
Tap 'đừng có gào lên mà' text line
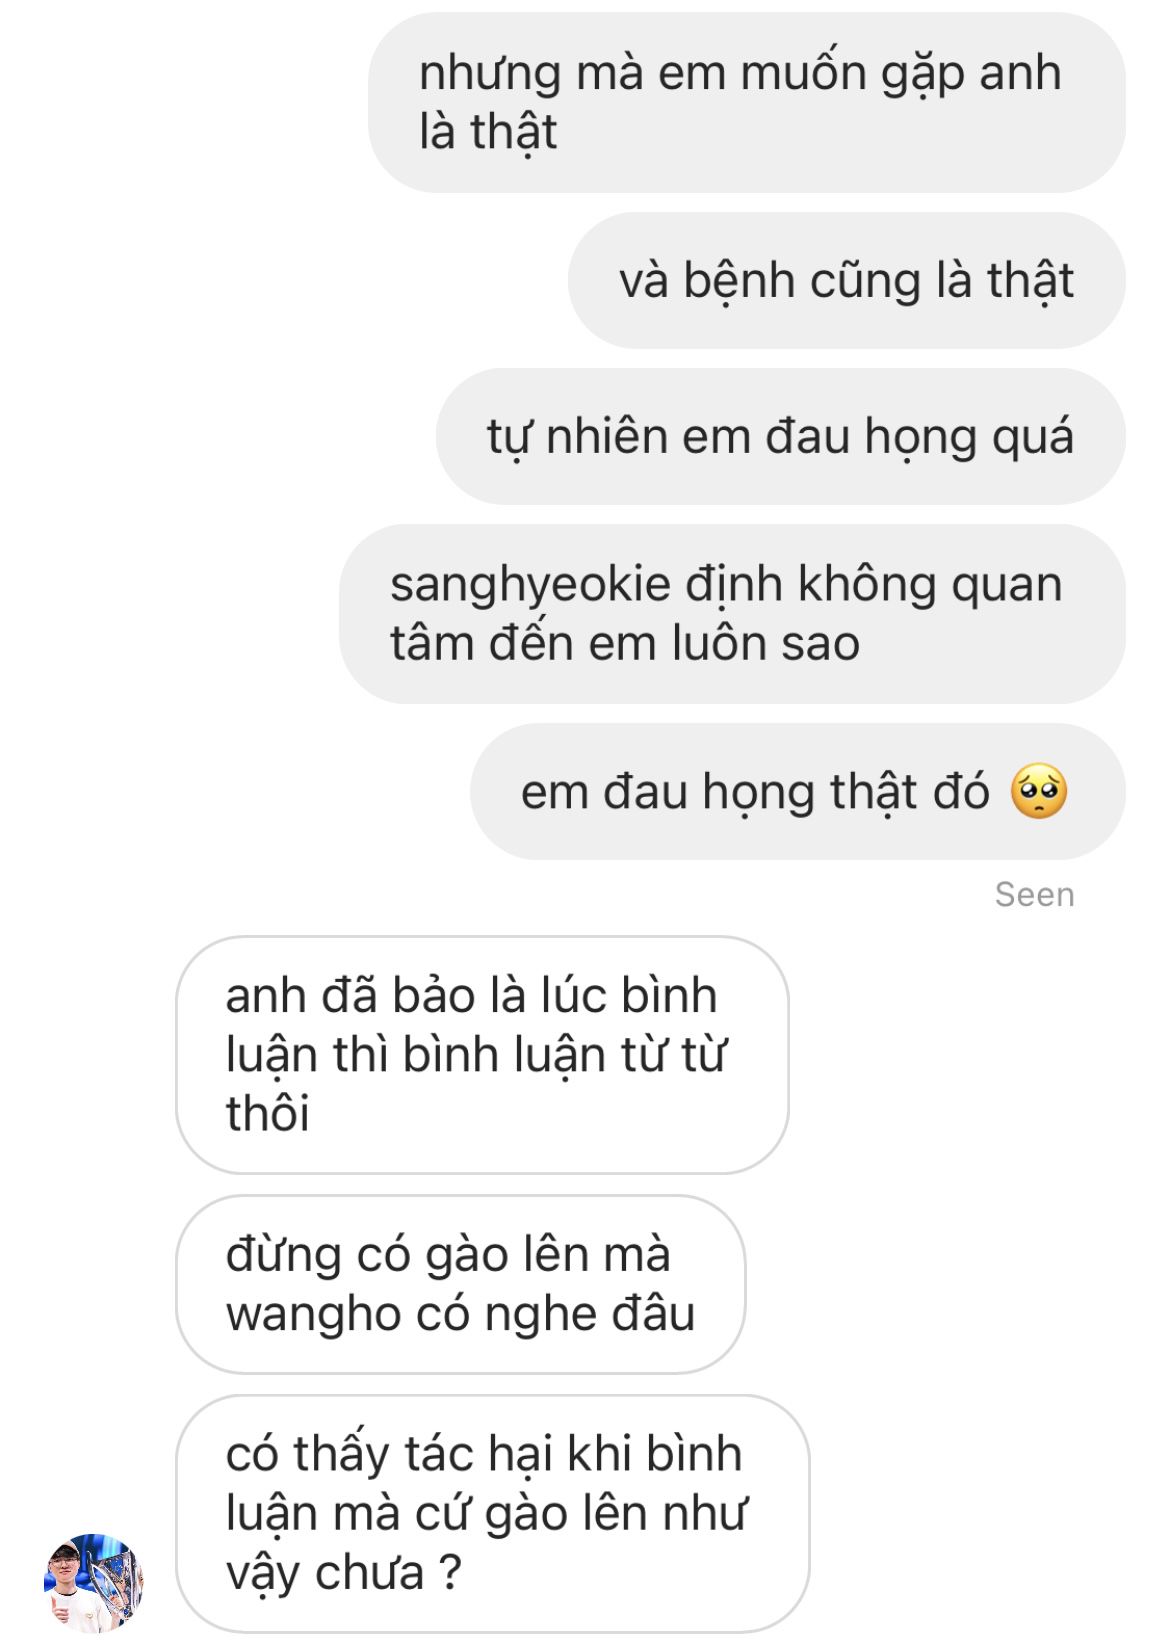[x=448, y=1255]
